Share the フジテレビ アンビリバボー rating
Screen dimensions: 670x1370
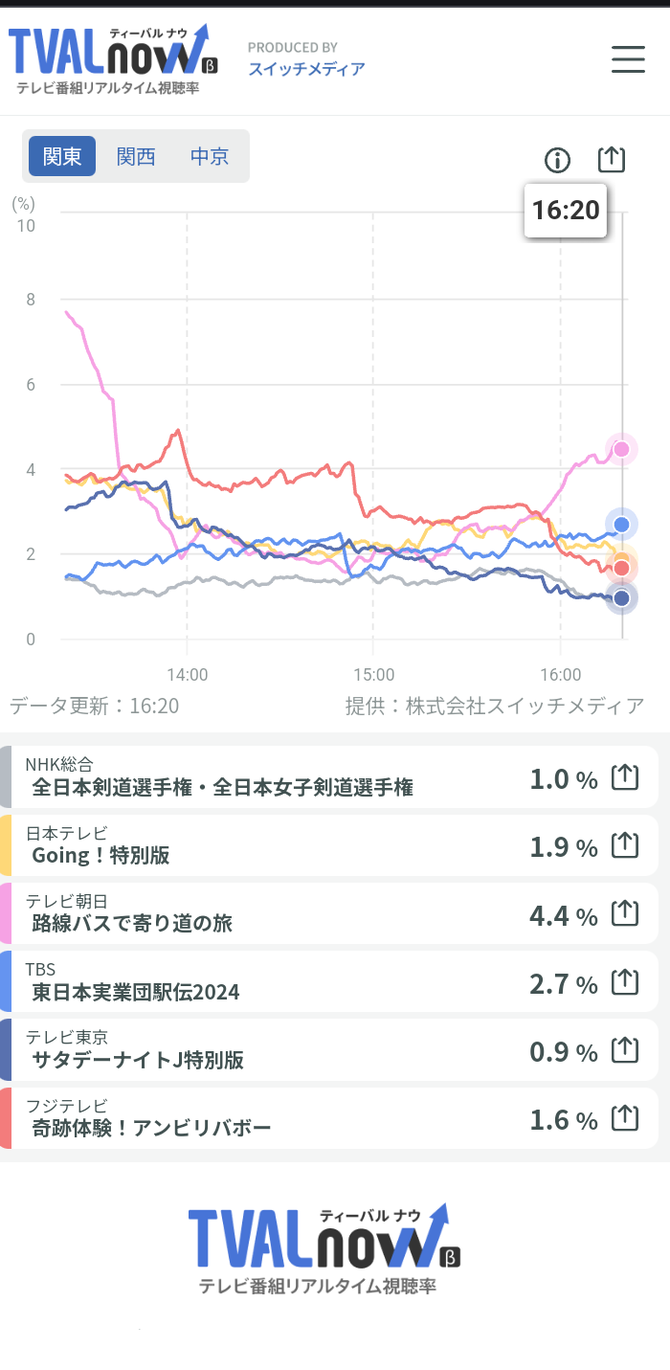[x=625, y=1118]
